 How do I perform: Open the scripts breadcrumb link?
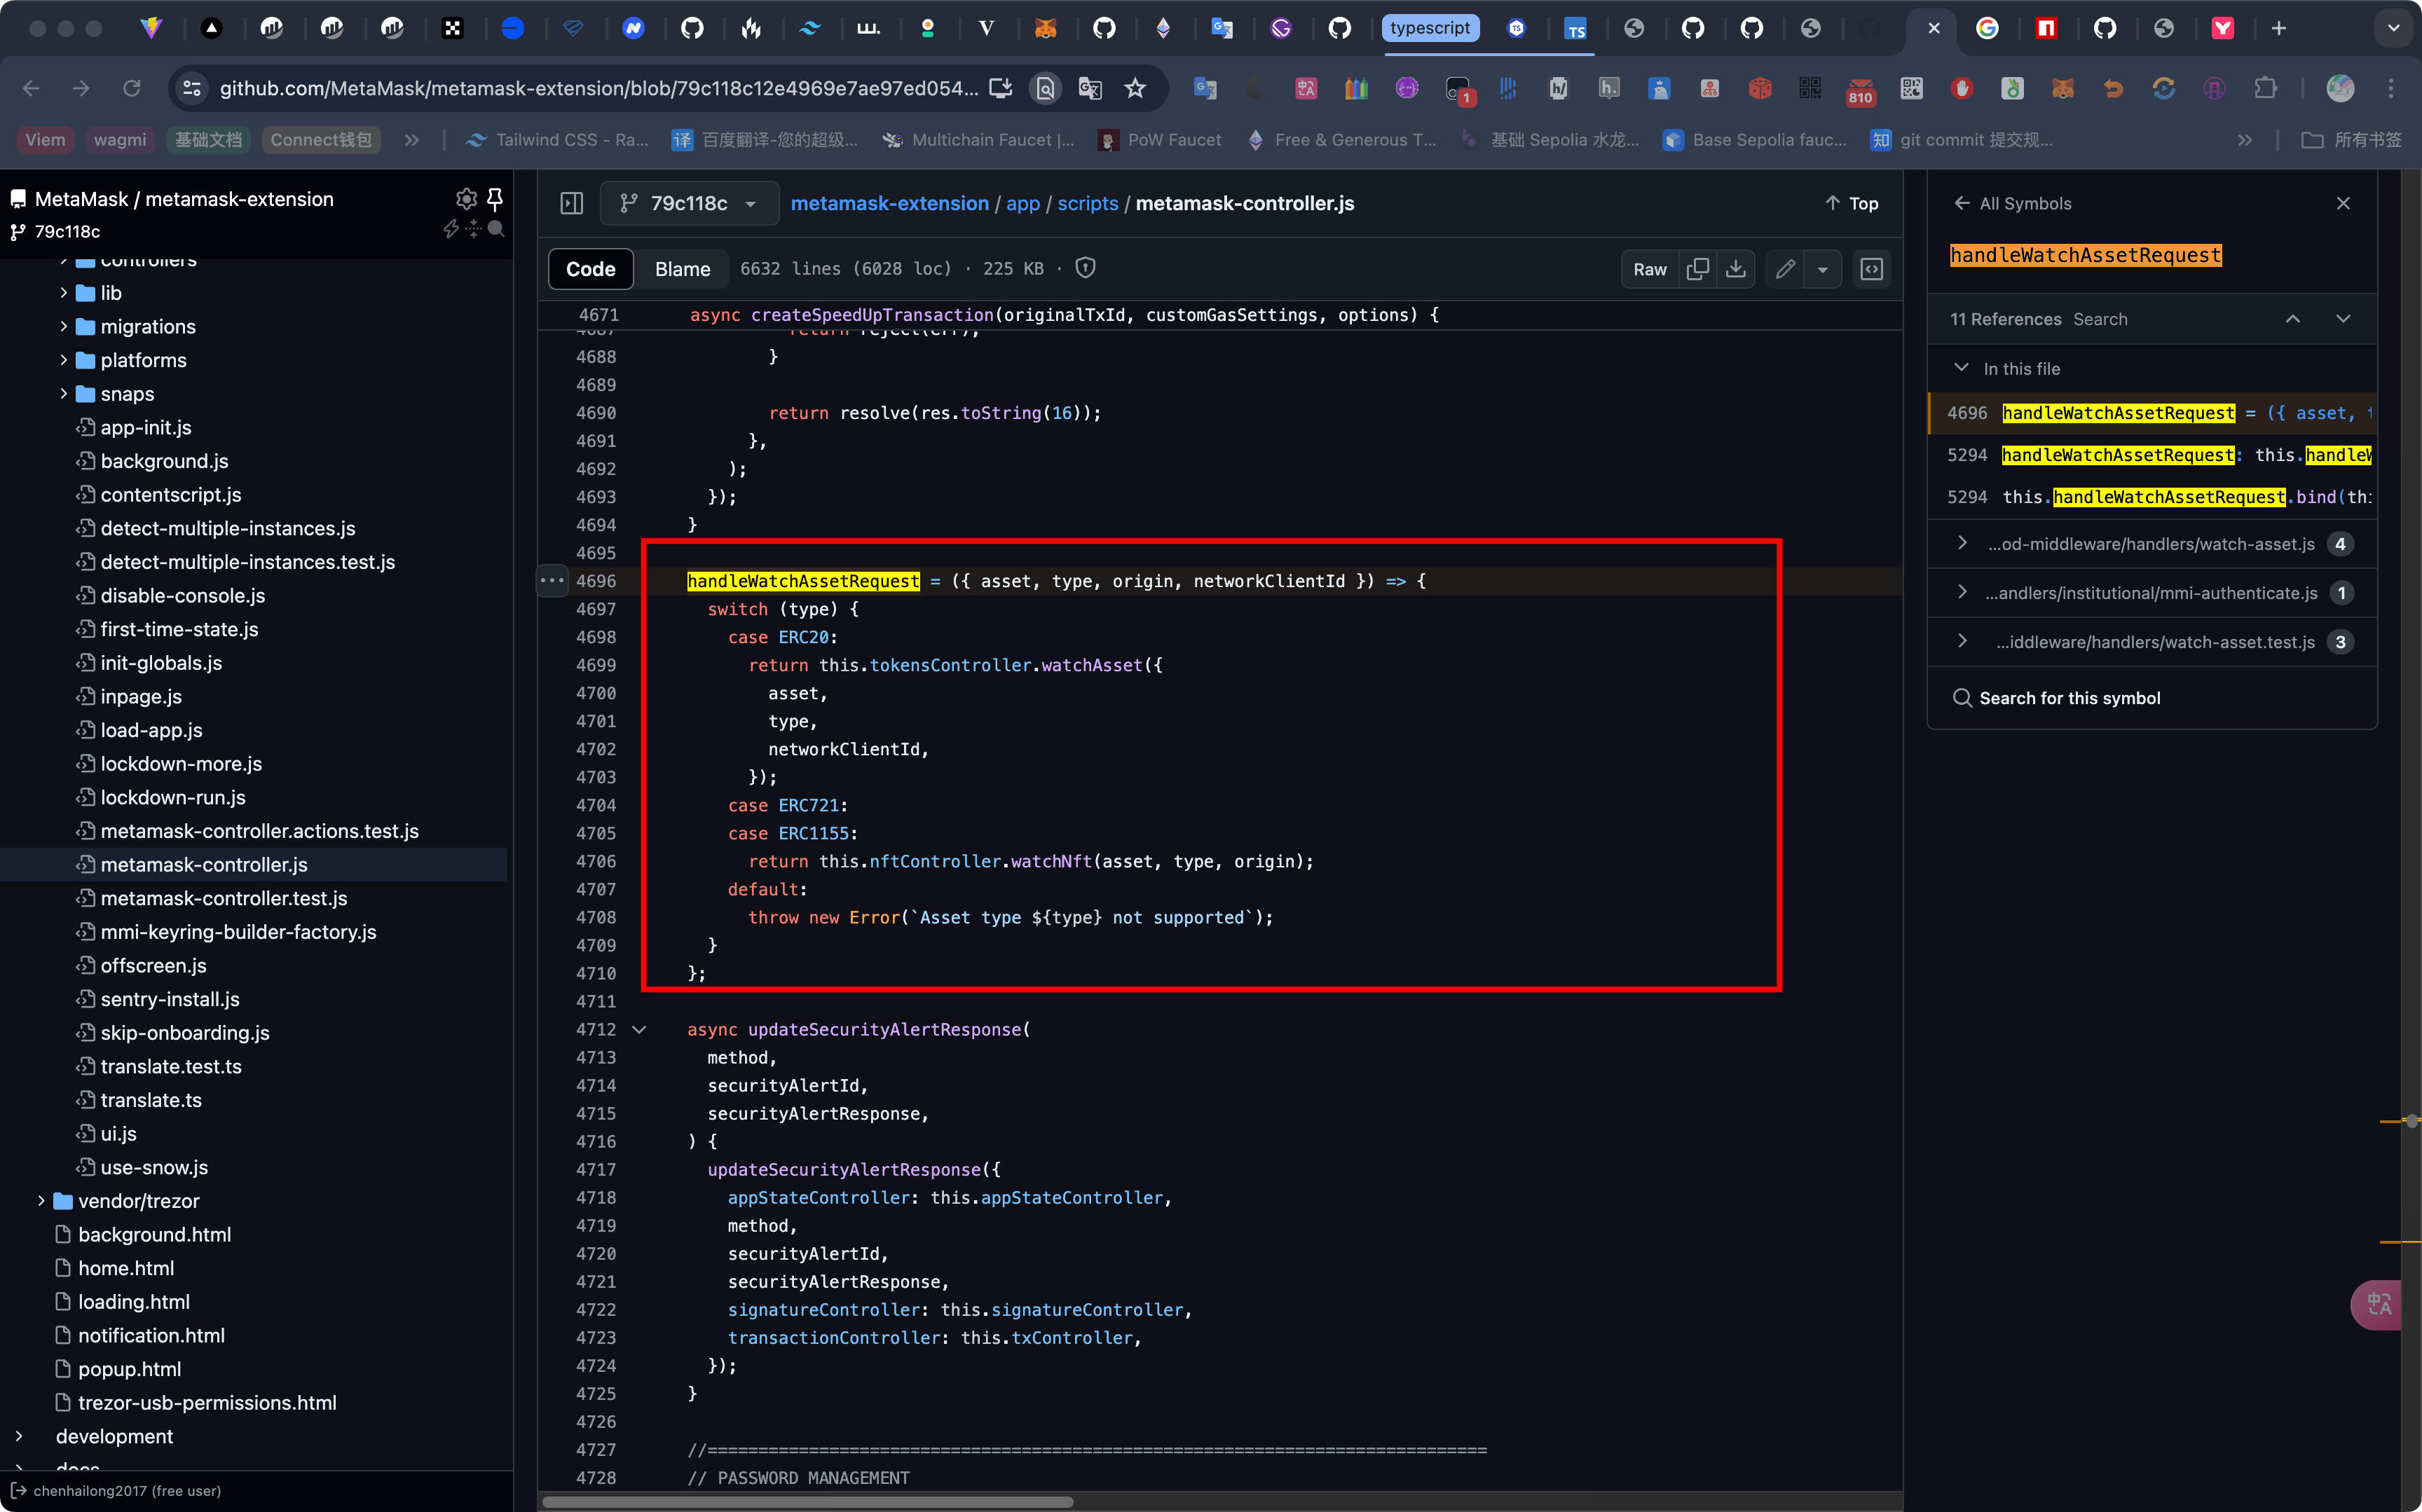click(1087, 203)
